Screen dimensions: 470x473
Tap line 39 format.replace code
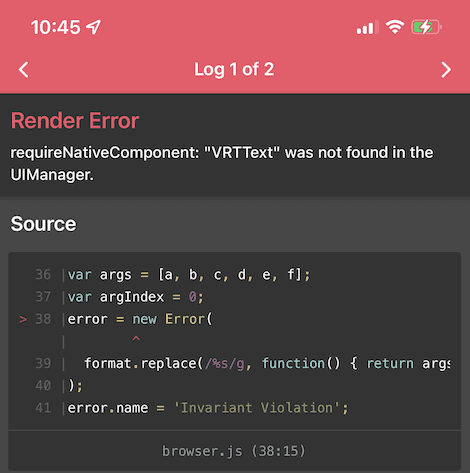point(267,363)
